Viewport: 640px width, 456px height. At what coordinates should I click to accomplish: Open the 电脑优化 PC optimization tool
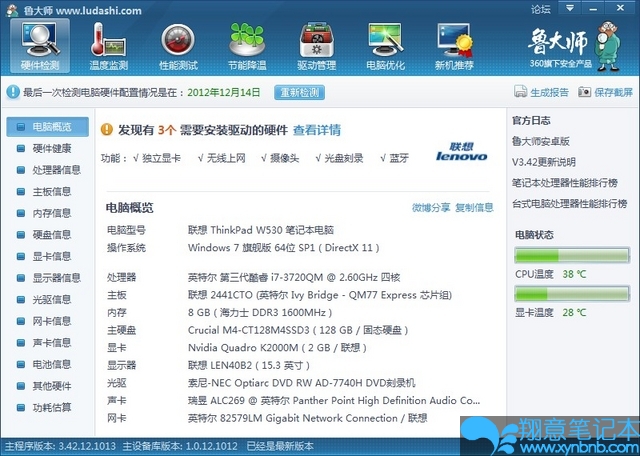coord(386,46)
